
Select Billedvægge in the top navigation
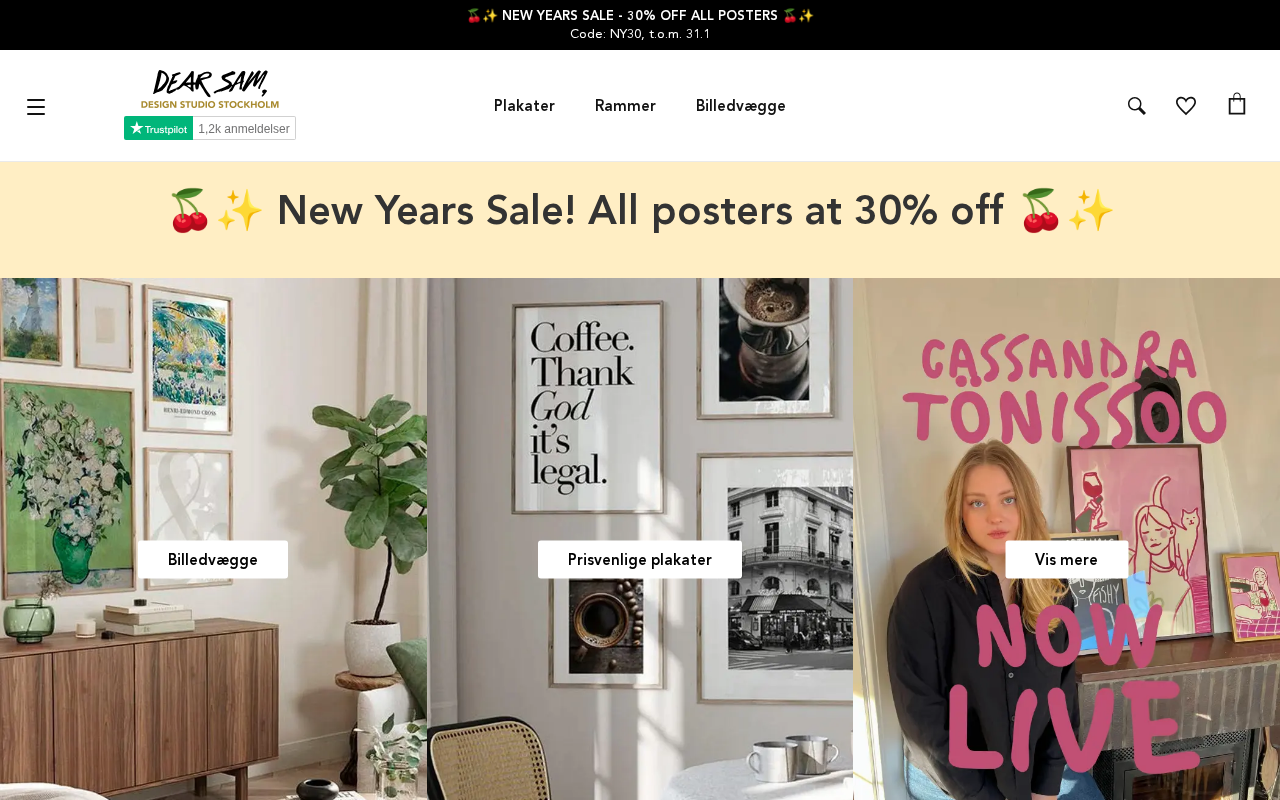point(741,106)
